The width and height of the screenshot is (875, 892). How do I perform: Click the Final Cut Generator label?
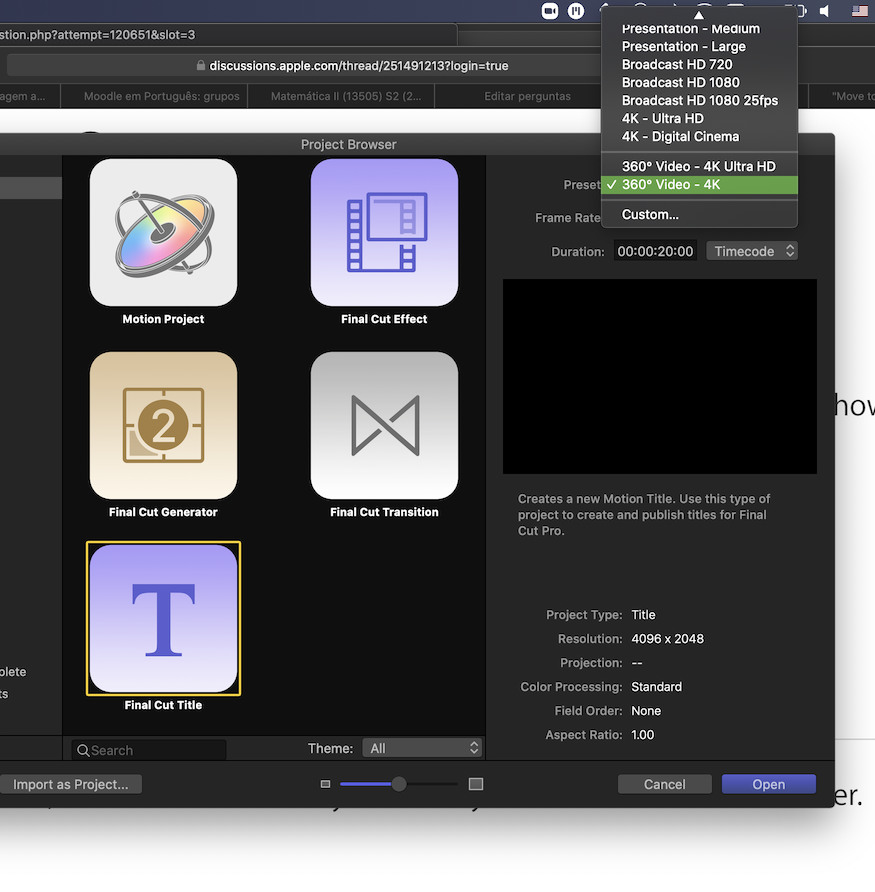(x=163, y=512)
